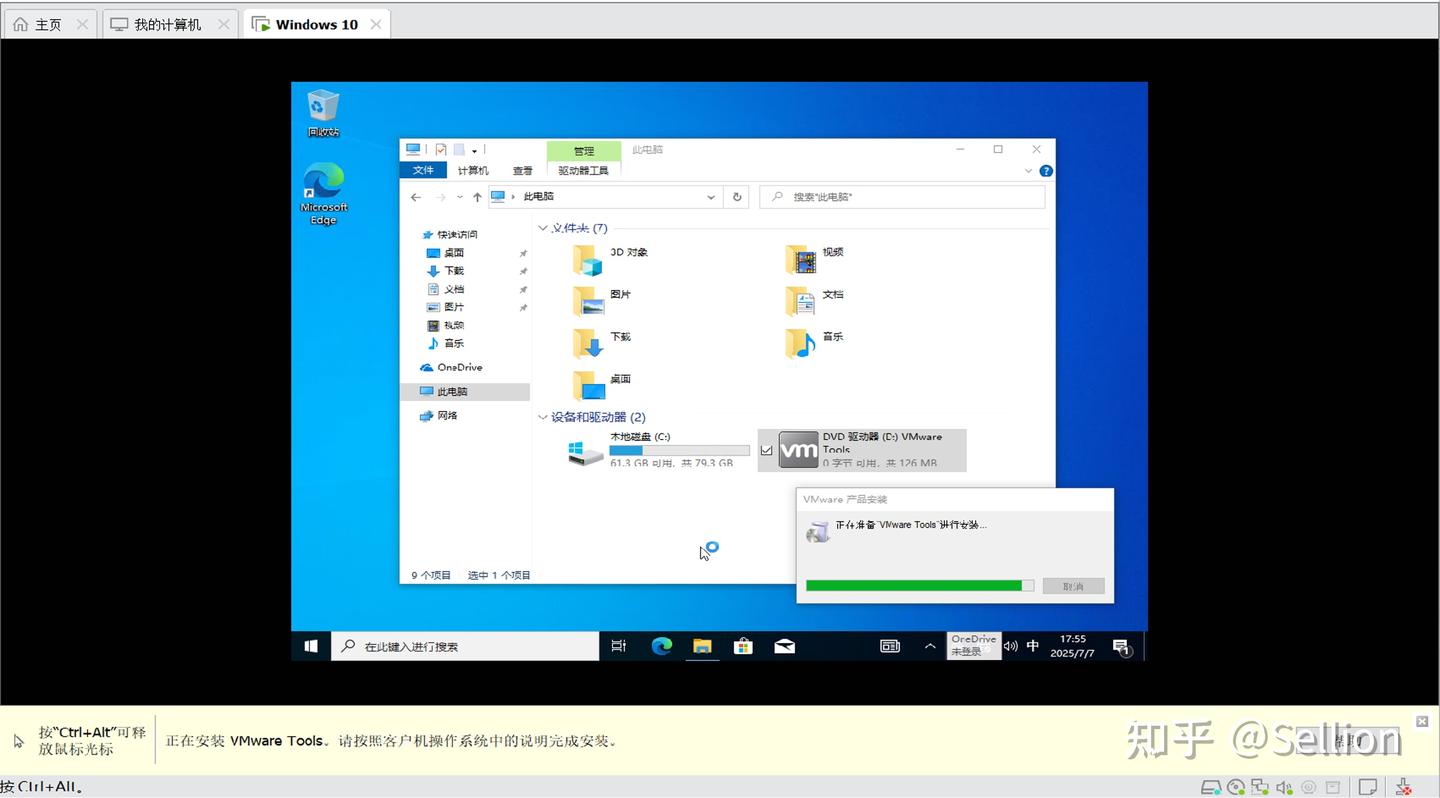Click the VMware Tools installation progress bar

click(918, 585)
